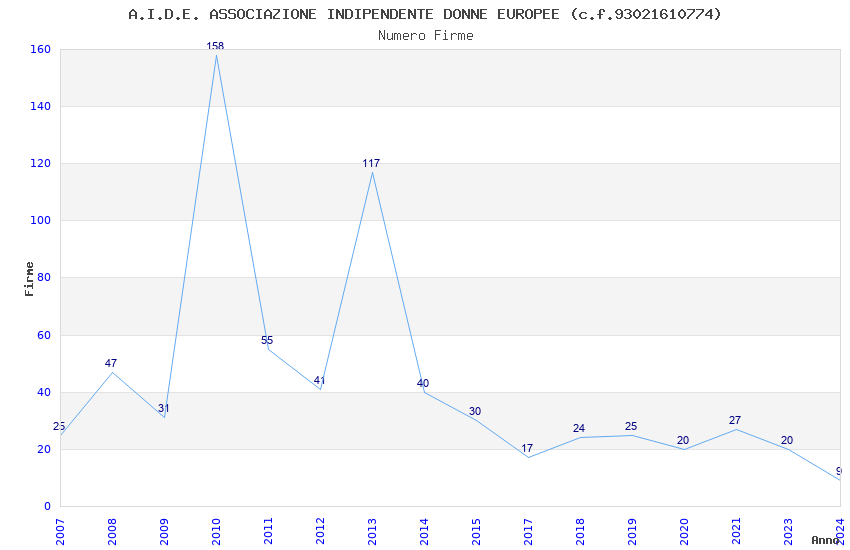850x550 pixels.
Task: Click the x-axis year label 2019
Action: (633, 532)
